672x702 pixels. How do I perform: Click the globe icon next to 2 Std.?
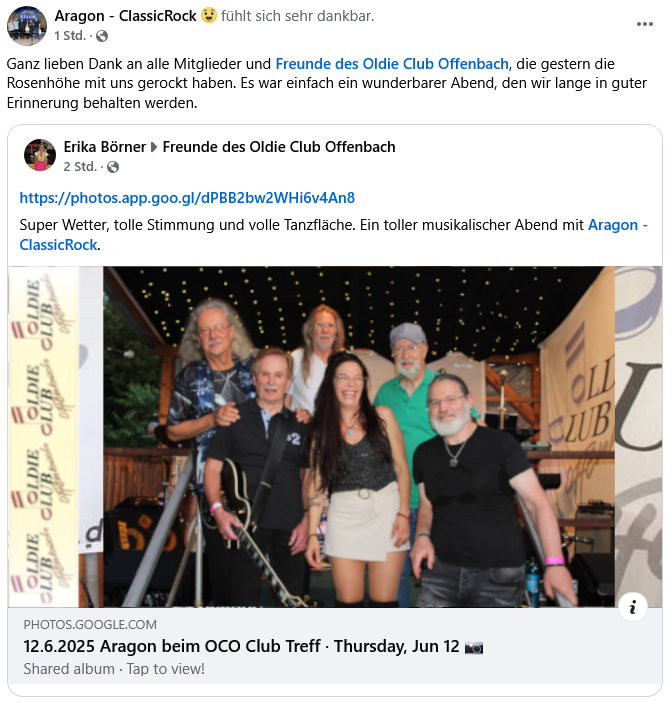pyautogui.click(x=113, y=167)
